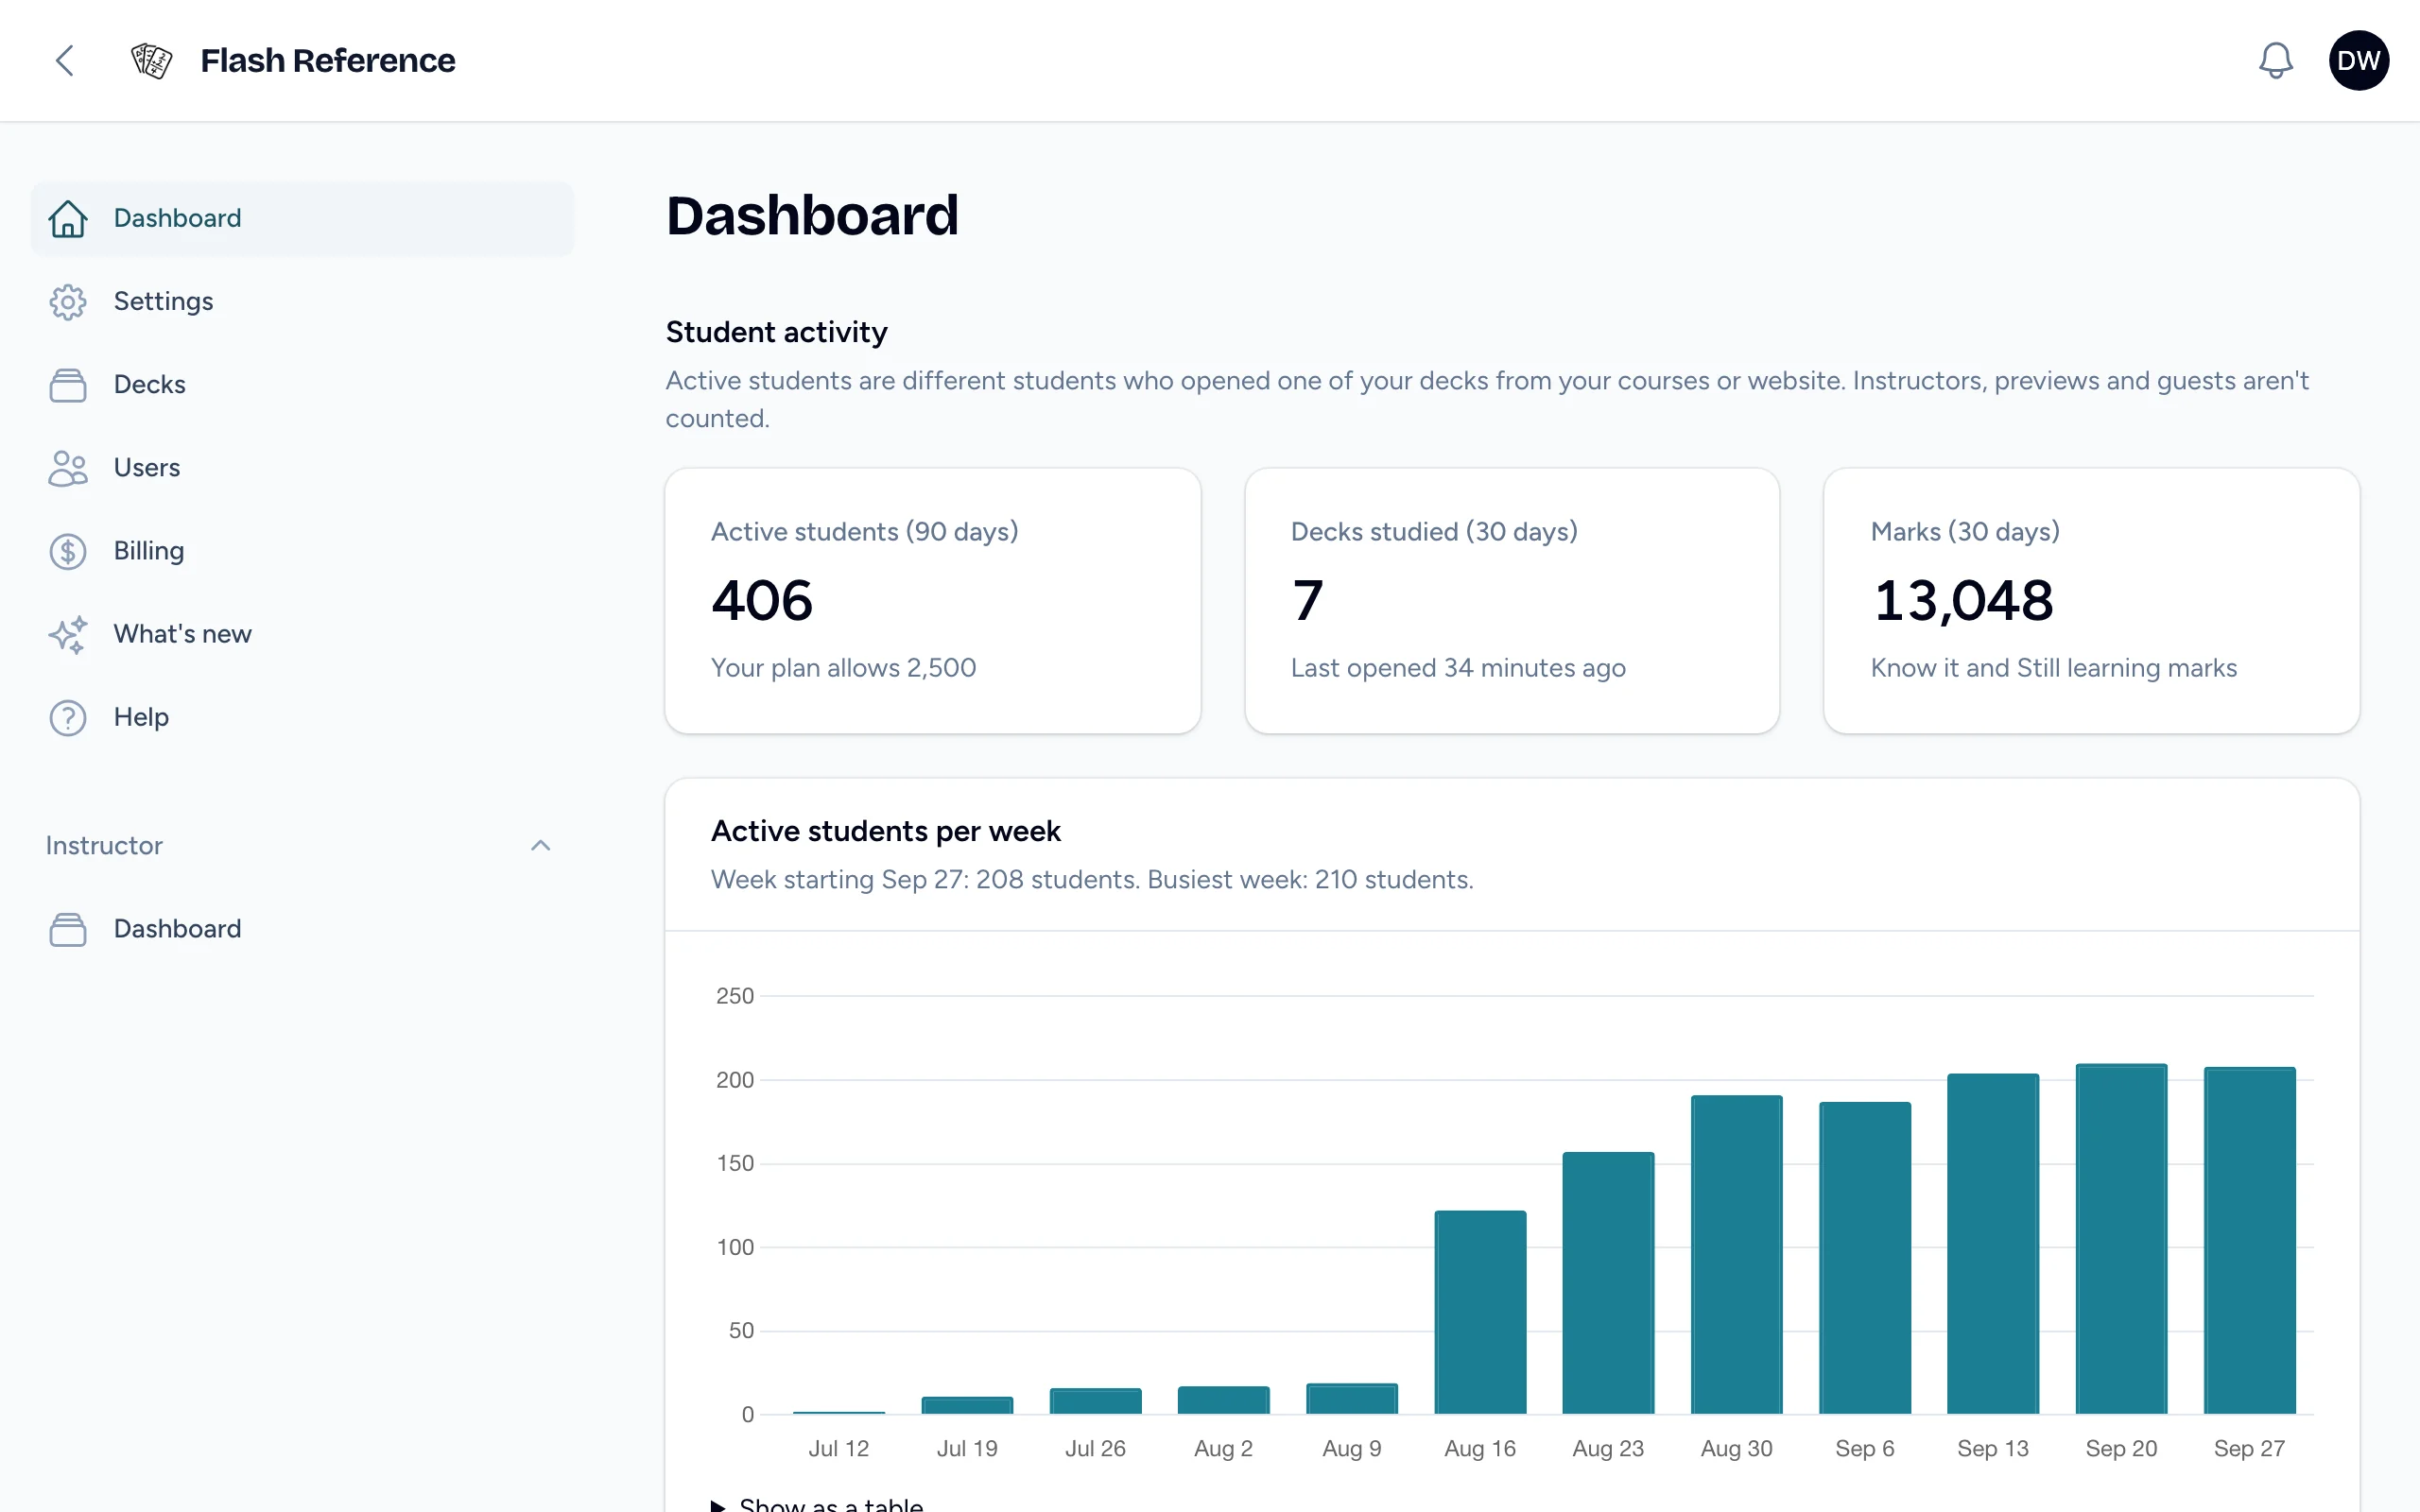
Task: Click the Last opened 34 minutes ago text
Action: [x=1458, y=668]
